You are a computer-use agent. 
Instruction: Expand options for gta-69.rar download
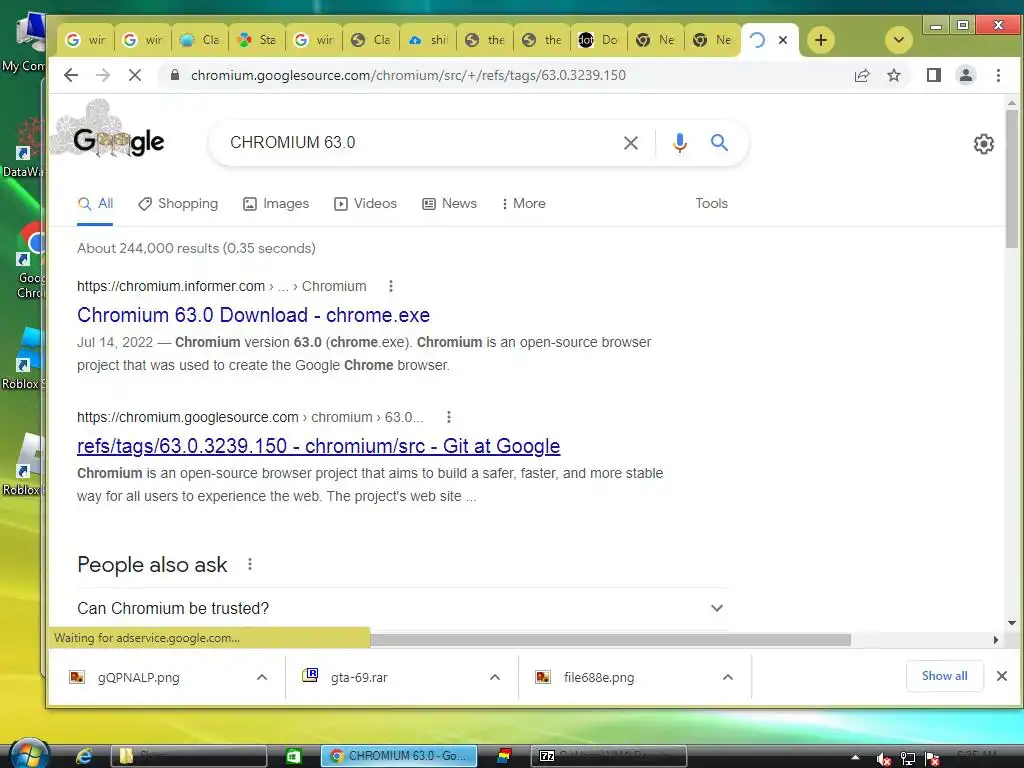tap(495, 677)
